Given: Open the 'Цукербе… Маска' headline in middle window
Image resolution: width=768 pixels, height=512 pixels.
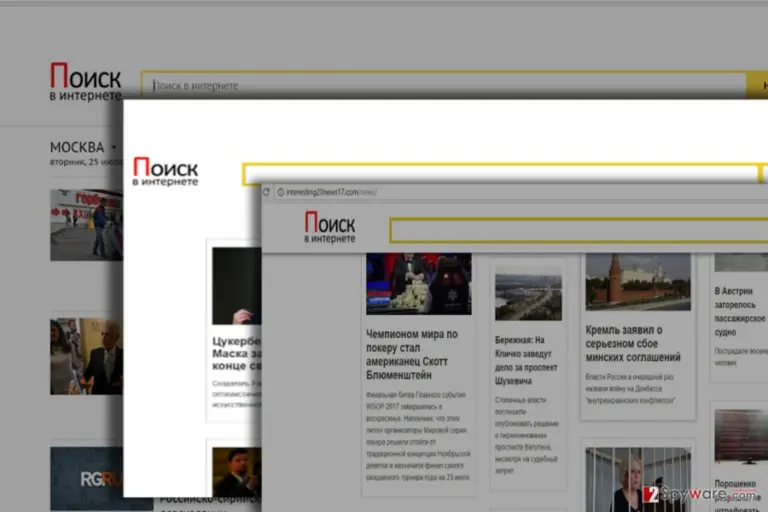Looking at the screenshot, I should point(237,353).
